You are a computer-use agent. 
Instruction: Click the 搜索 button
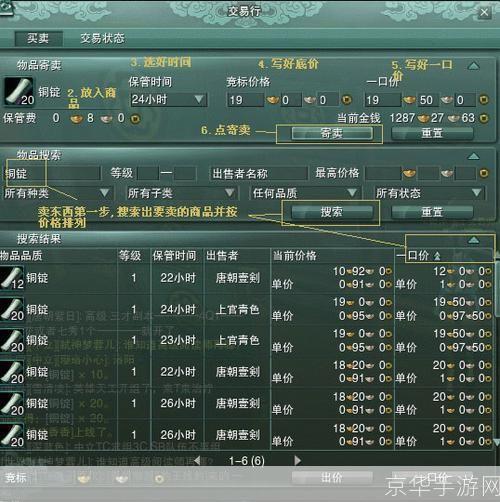[x=332, y=212]
